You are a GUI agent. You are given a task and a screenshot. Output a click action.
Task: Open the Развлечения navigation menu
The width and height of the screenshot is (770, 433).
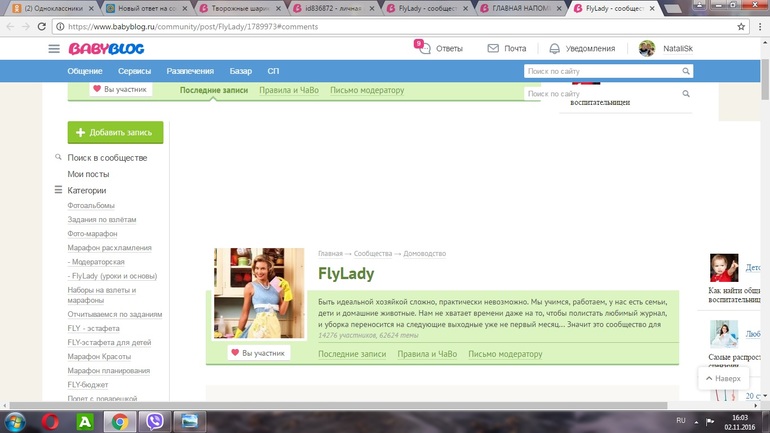click(190, 71)
